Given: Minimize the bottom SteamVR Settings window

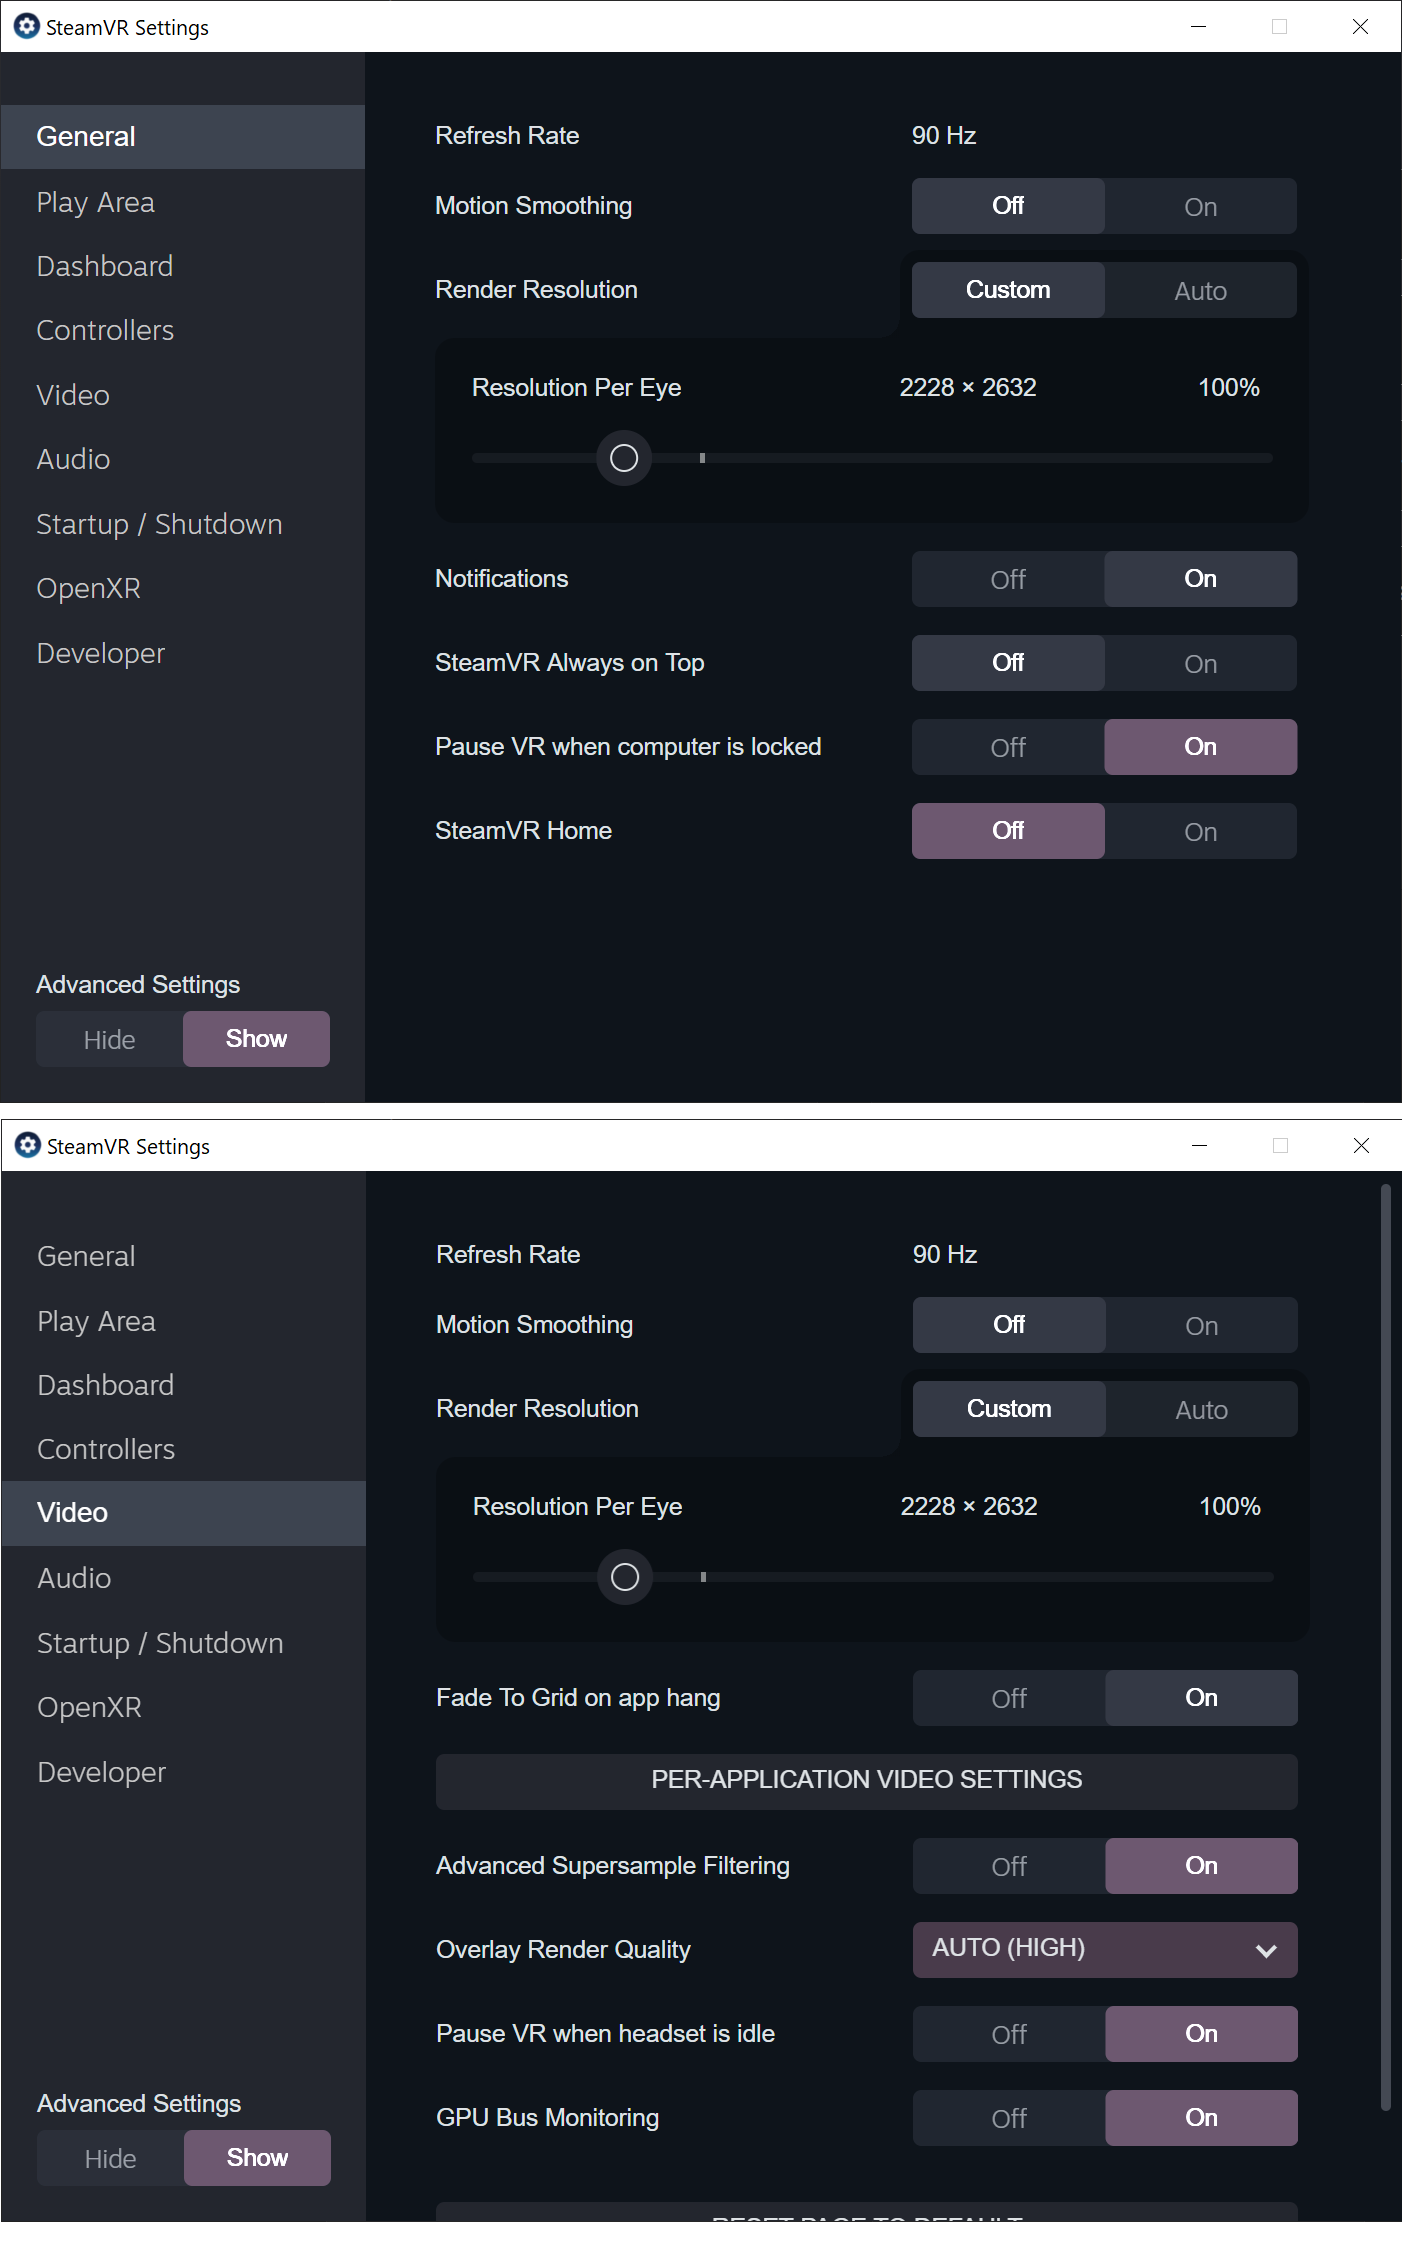Looking at the screenshot, I should (x=1200, y=1145).
